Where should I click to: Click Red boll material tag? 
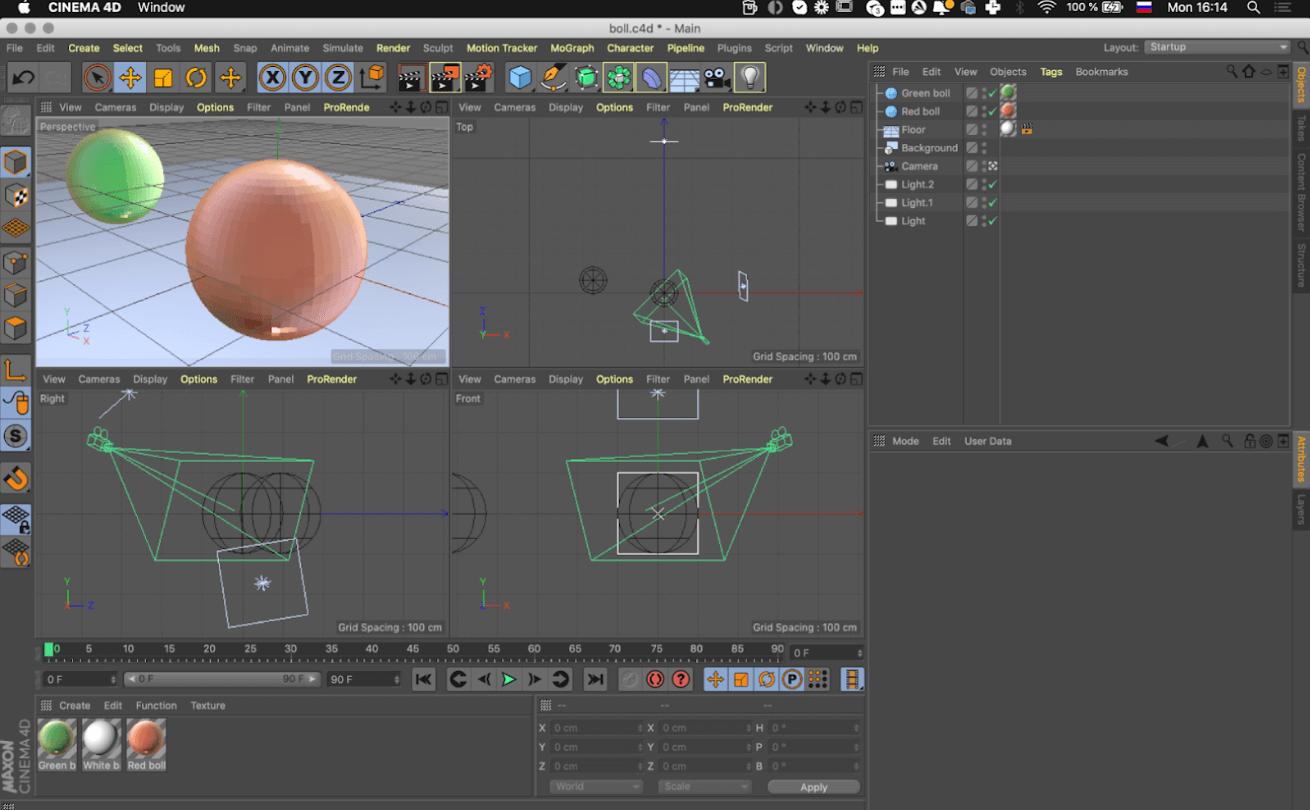pos(1008,111)
